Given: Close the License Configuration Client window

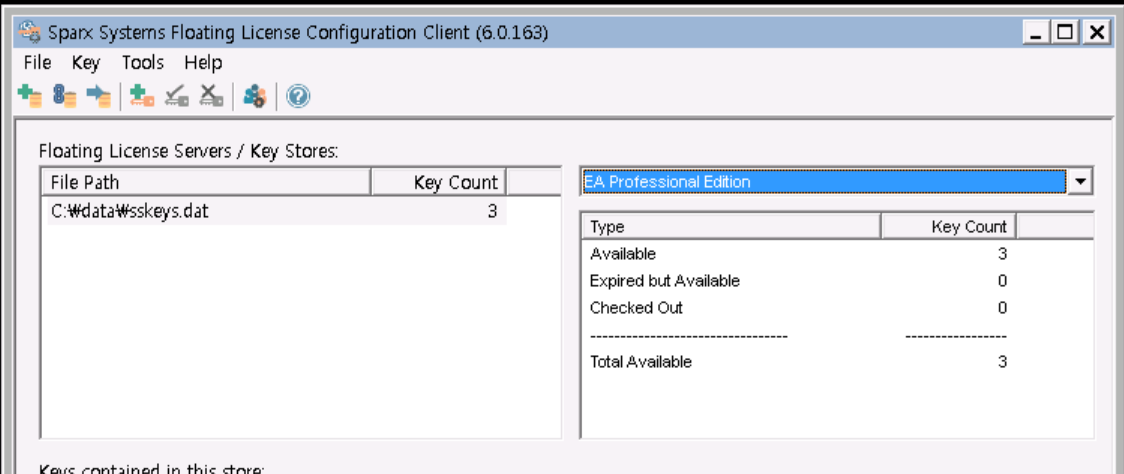Looking at the screenshot, I should point(1097,33).
